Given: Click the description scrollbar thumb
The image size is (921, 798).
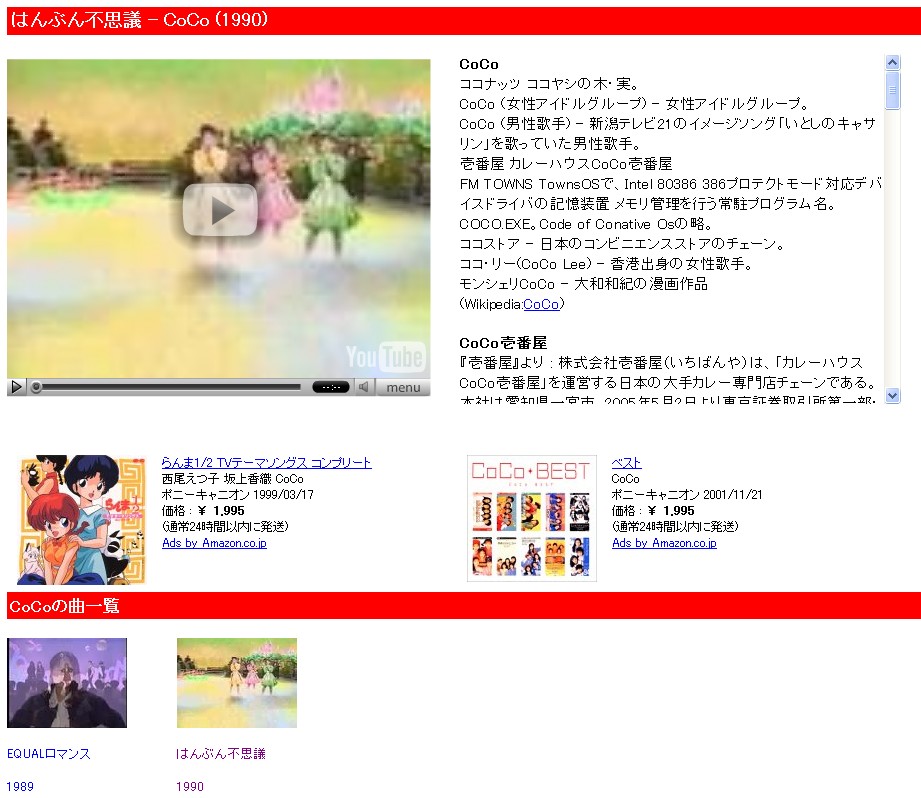Looking at the screenshot, I should point(892,90).
